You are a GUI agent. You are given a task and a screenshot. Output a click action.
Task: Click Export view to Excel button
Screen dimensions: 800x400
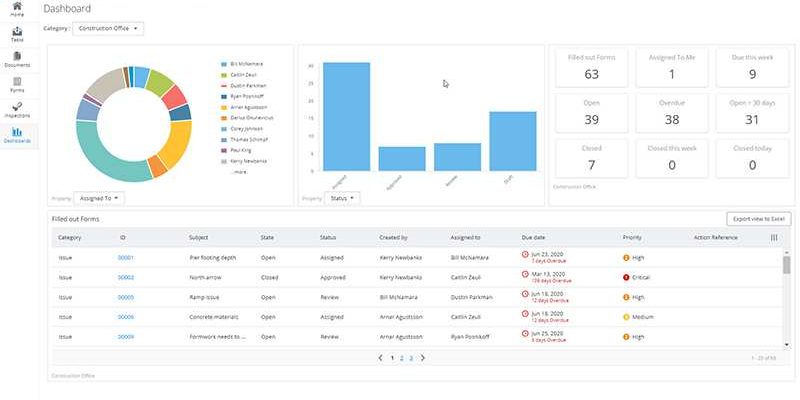(758, 218)
